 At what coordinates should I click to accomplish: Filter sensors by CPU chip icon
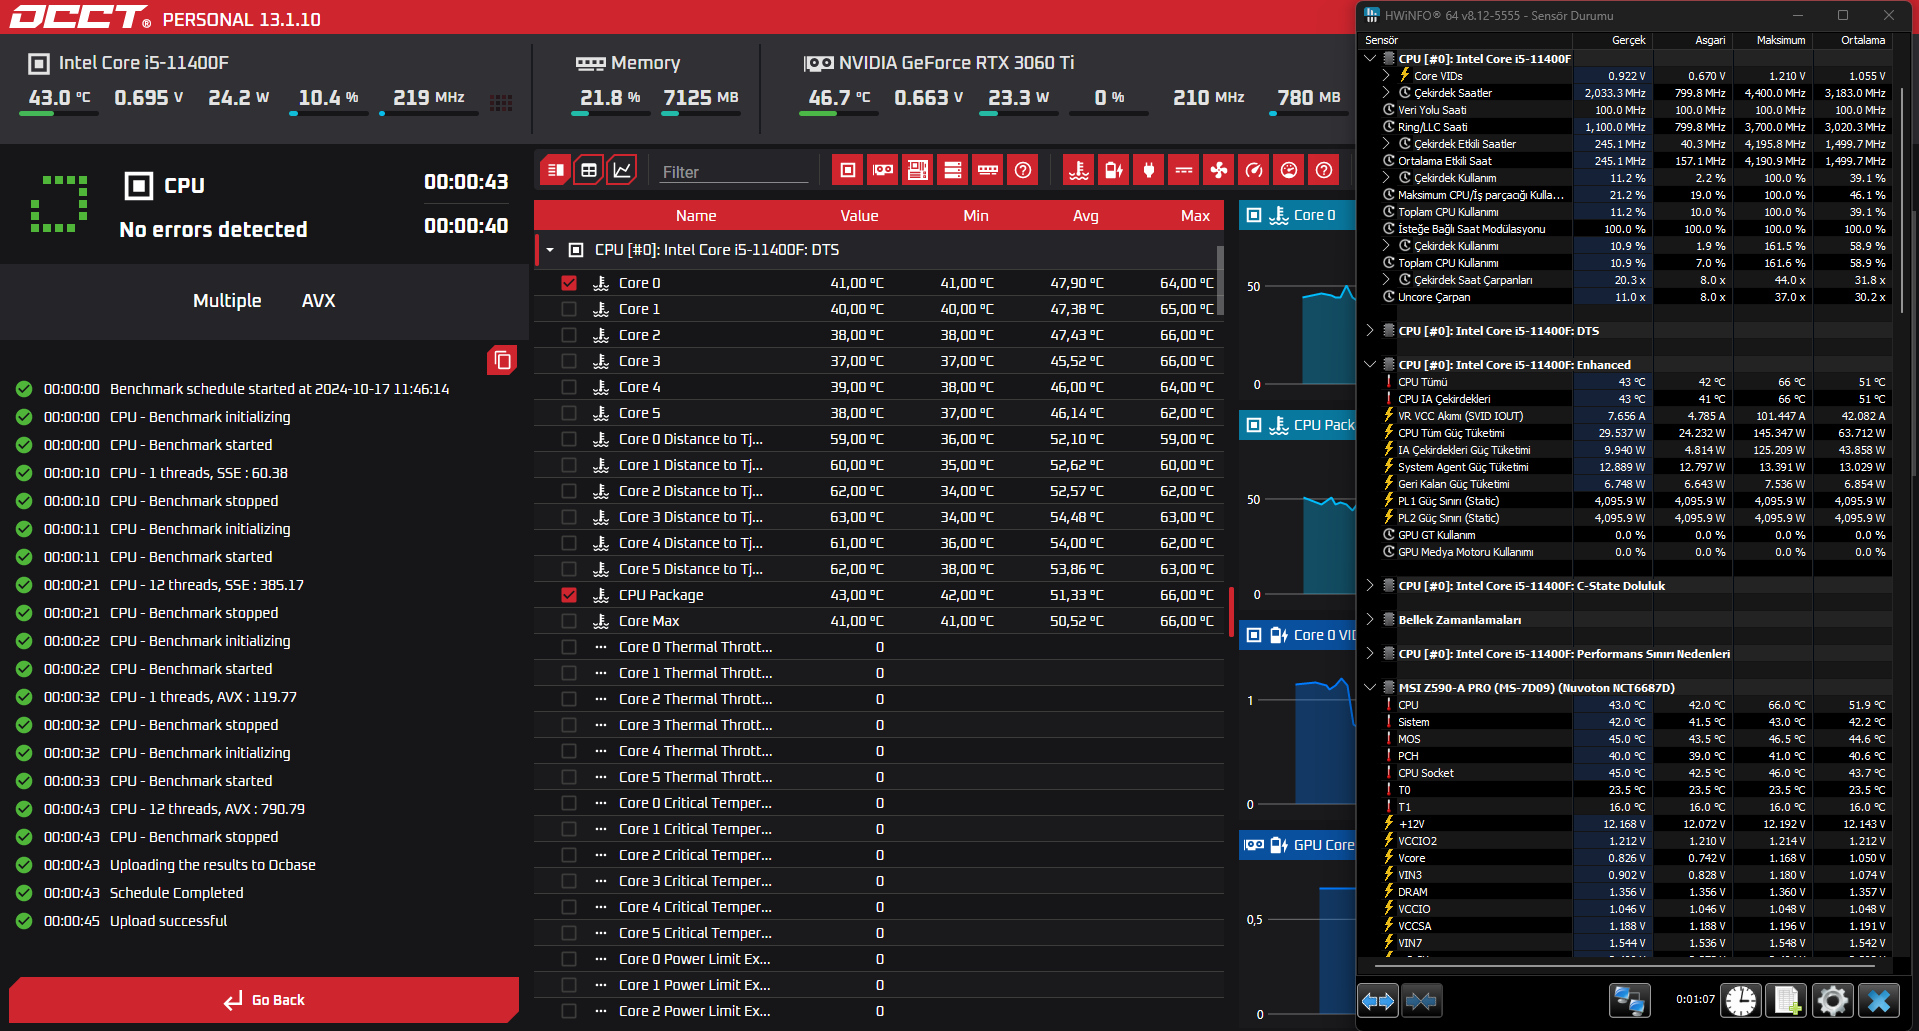[847, 170]
